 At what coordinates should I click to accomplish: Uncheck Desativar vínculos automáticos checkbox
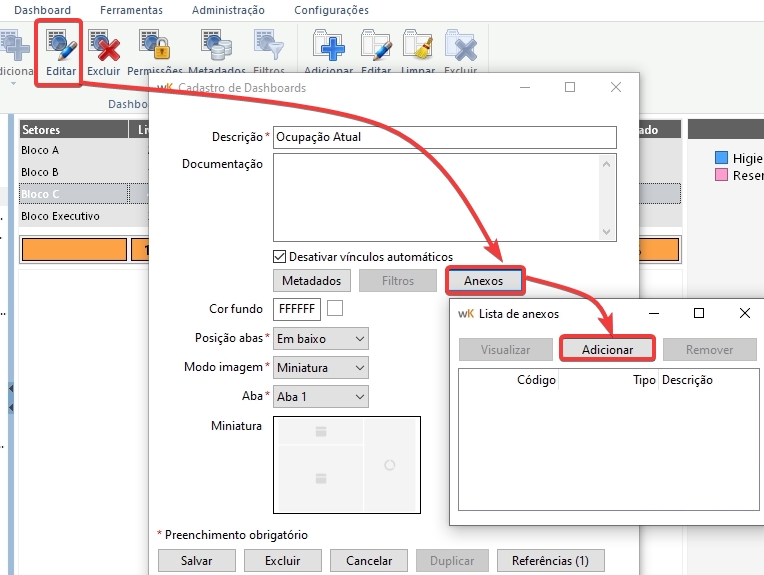click(x=280, y=257)
